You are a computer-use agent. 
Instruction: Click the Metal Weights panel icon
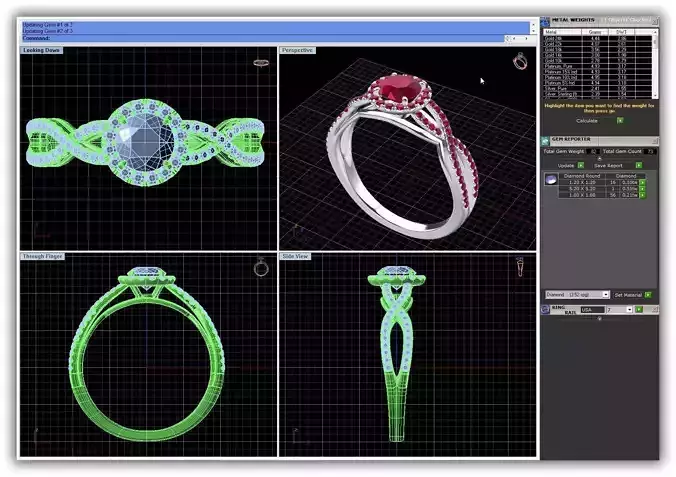(x=545, y=21)
